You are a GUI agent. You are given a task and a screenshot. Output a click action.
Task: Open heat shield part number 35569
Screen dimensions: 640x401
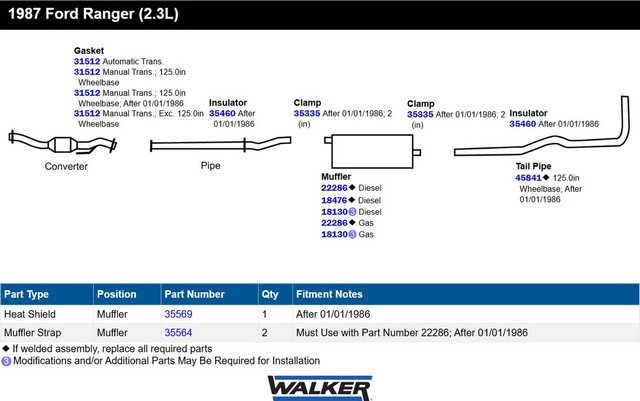pyautogui.click(x=178, y=314)
